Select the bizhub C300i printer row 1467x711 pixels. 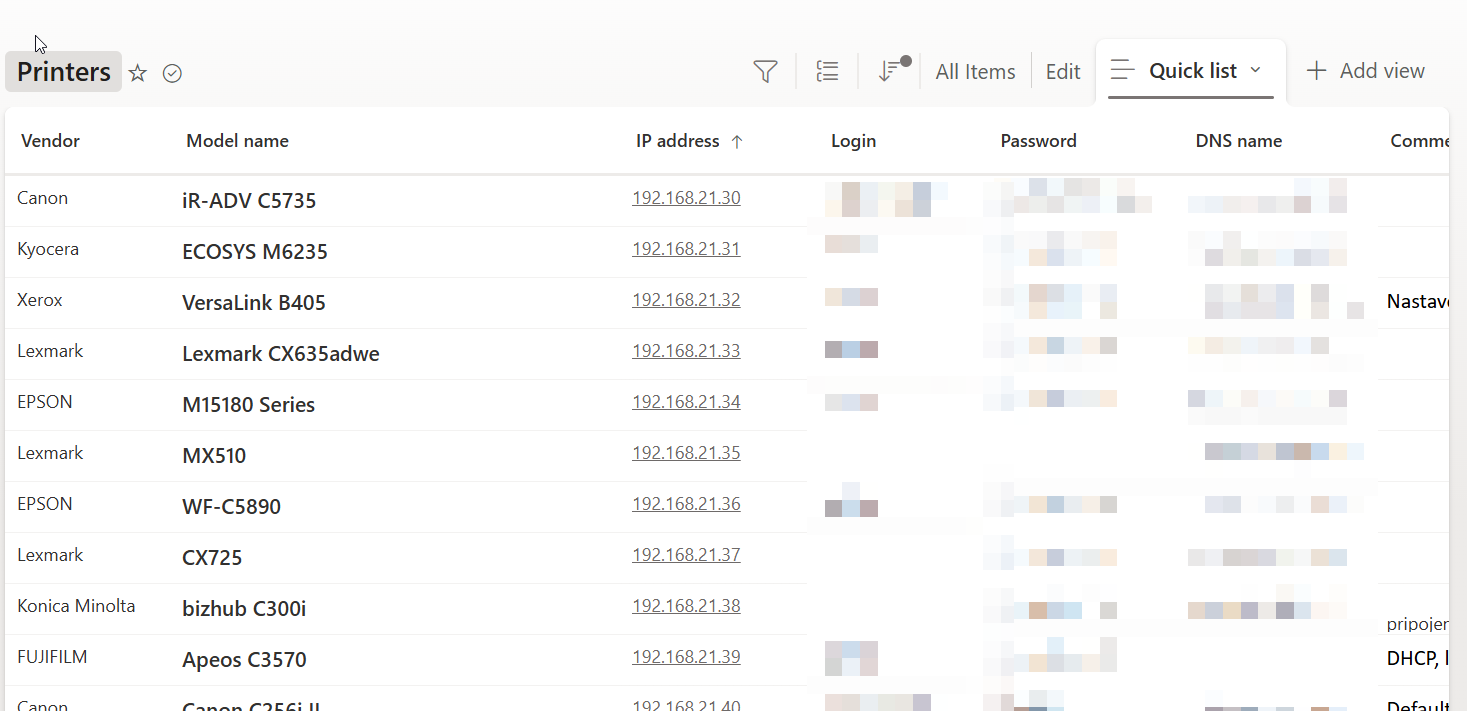click(244, 609)
